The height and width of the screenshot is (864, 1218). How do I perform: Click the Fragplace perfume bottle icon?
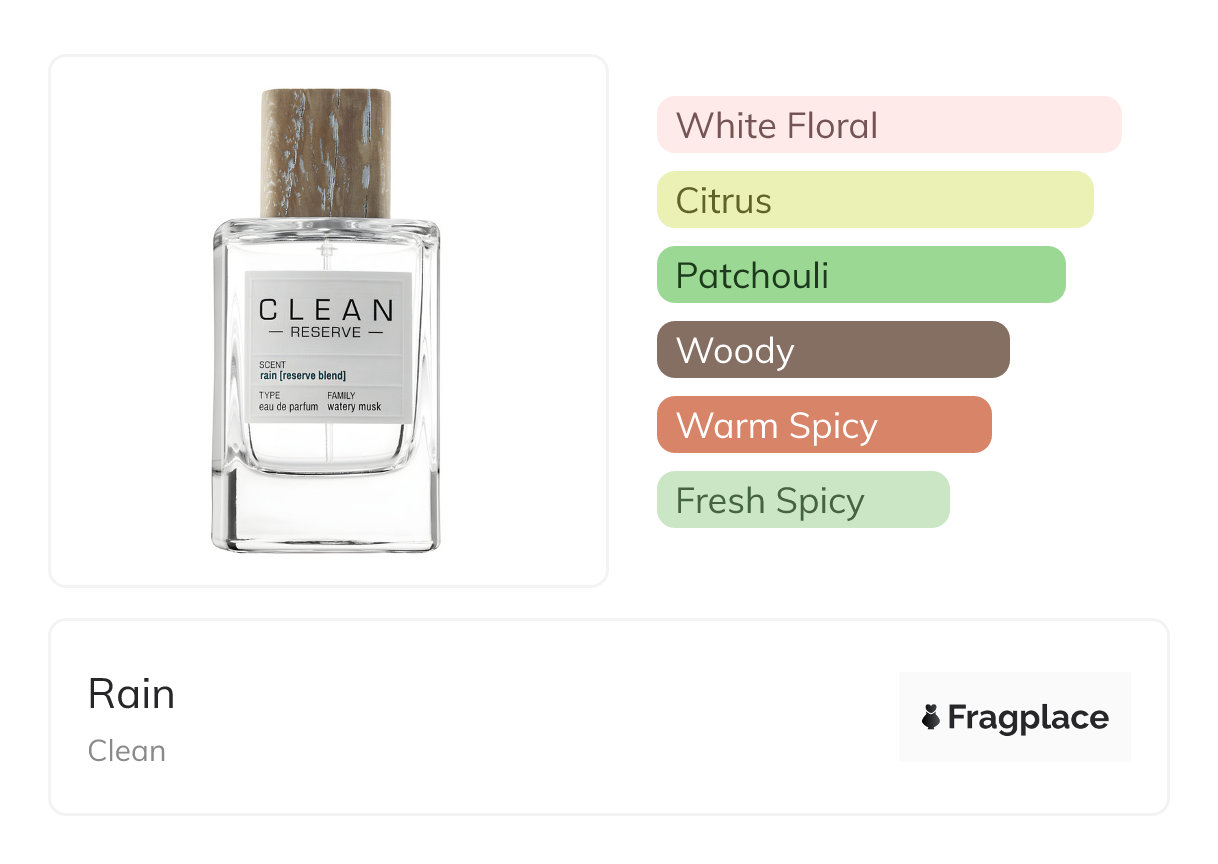(x=931, y=717)
